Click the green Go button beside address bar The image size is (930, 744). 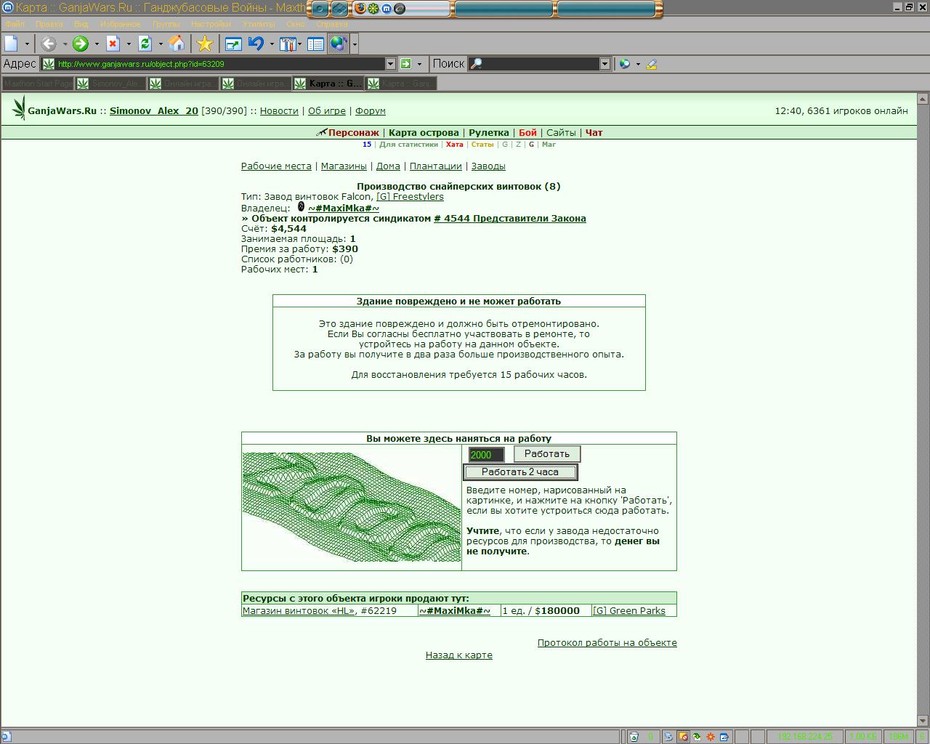406,63
